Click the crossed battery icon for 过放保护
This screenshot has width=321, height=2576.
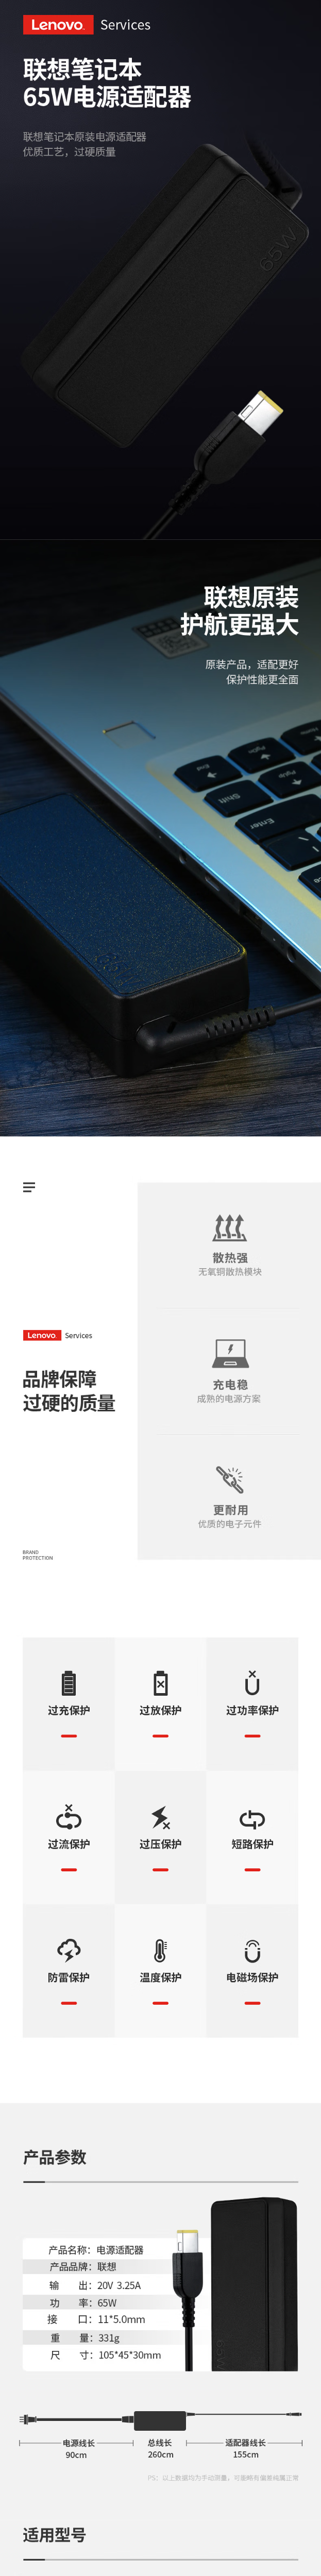pyautogui.click(x=160, y=1682)
